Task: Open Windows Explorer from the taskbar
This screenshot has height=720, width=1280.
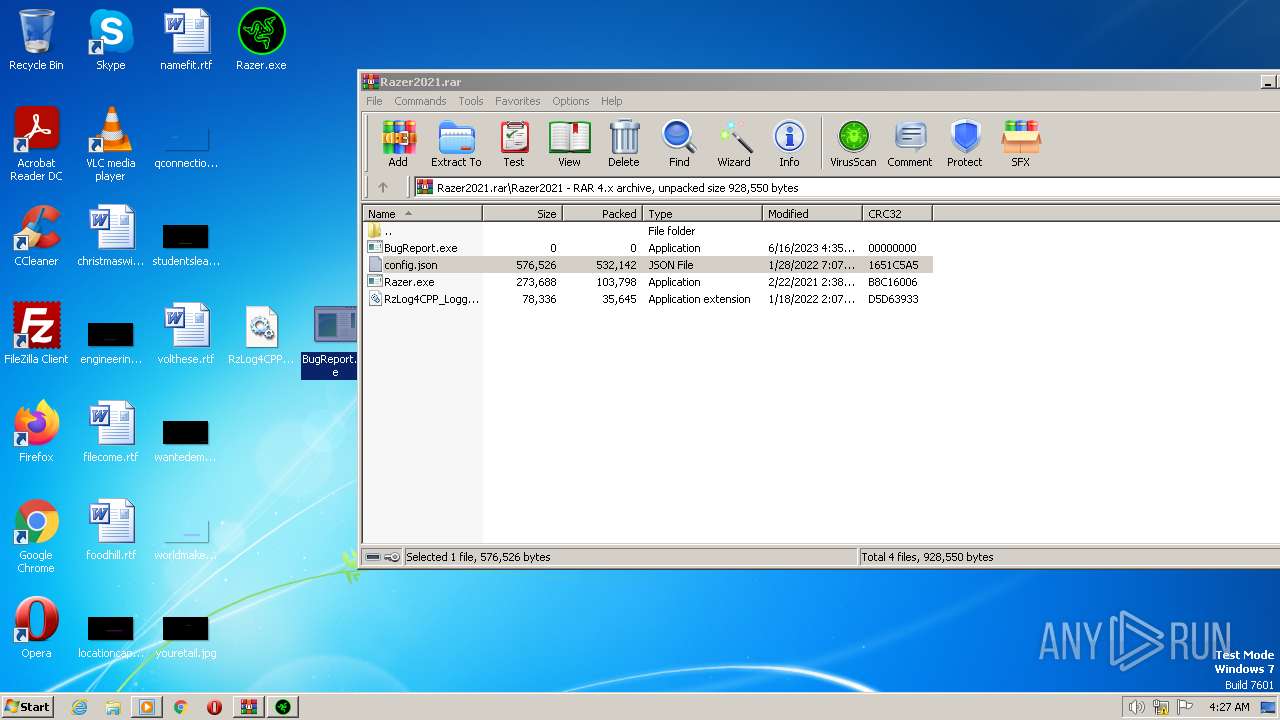Action: pyautogui.click(x=113, y=707)
